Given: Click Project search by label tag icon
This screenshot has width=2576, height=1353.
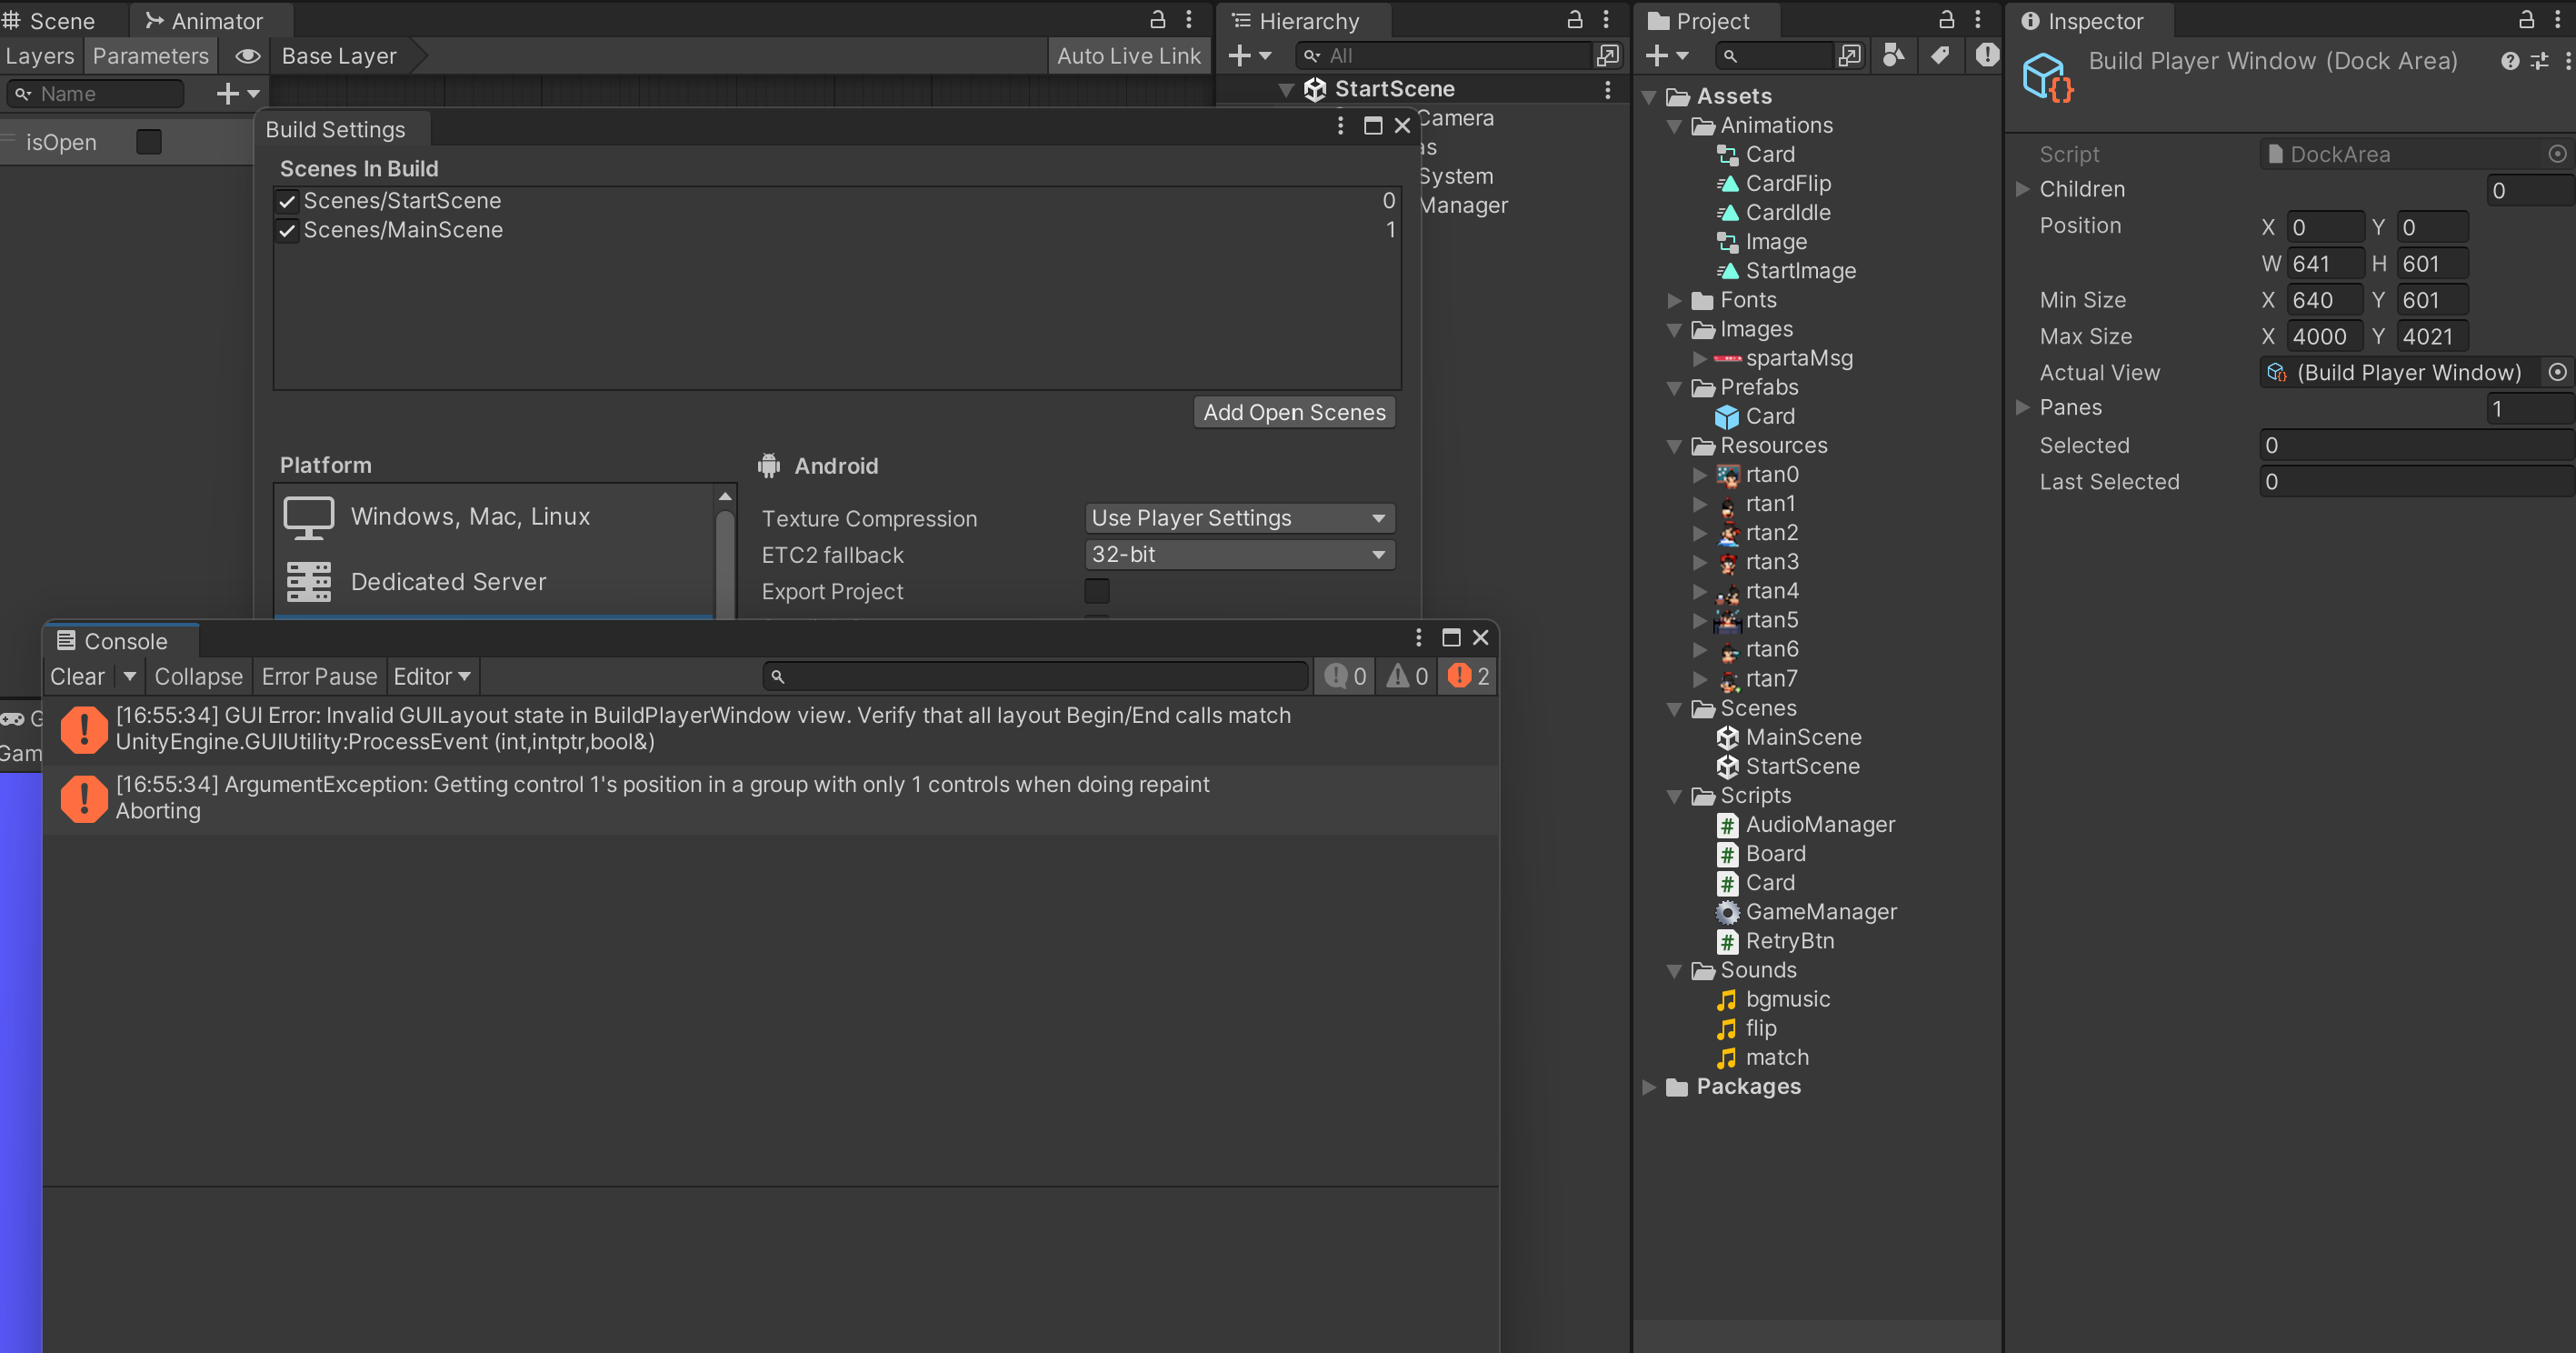Looking at the screenshot, I should click(1940, 56).
